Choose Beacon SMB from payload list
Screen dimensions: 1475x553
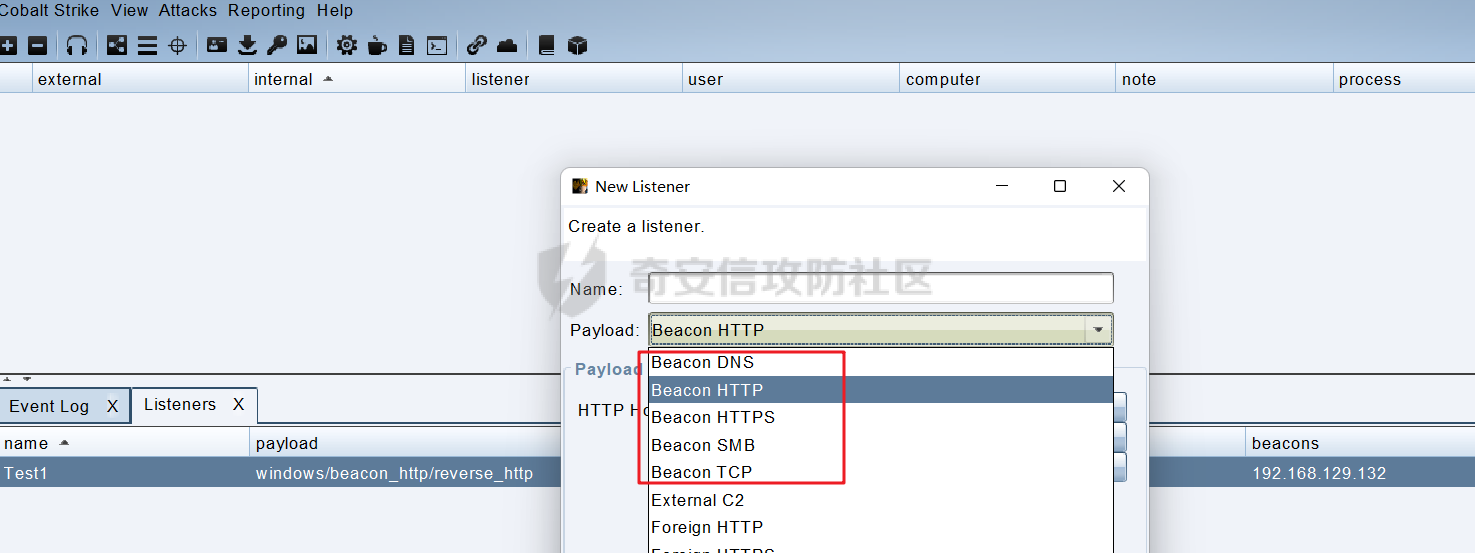(881, 445)
